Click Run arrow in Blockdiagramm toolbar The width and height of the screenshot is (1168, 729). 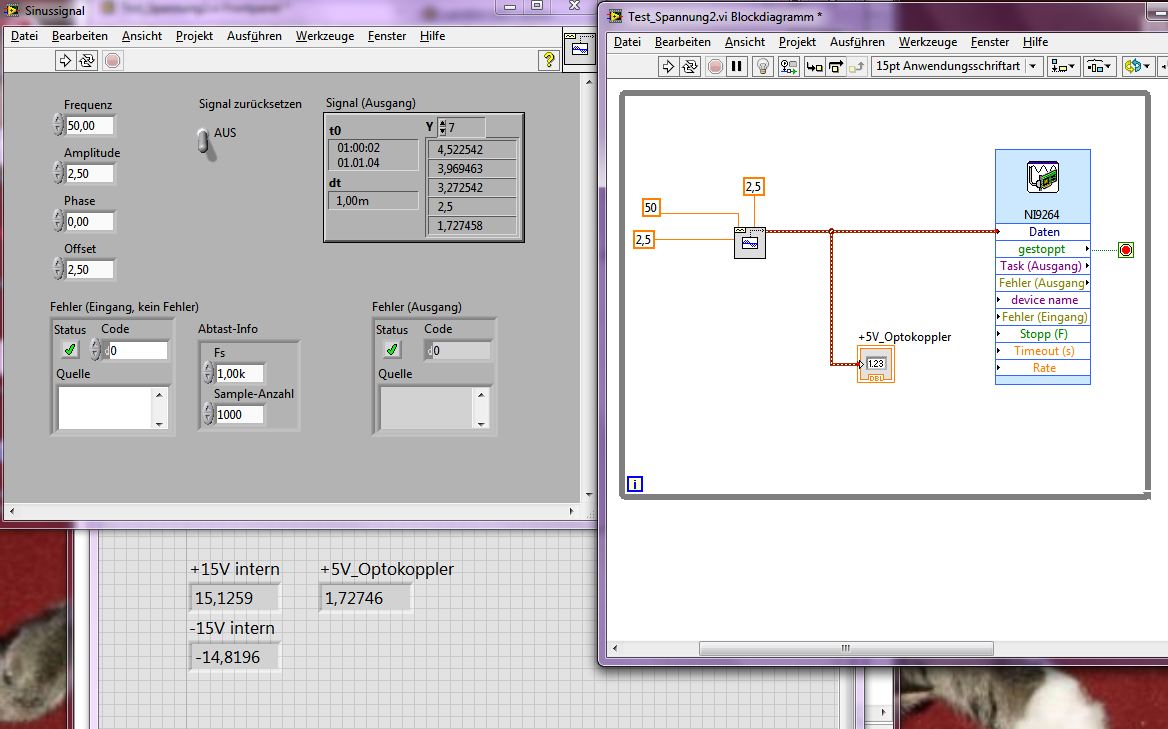pos(668,67)
